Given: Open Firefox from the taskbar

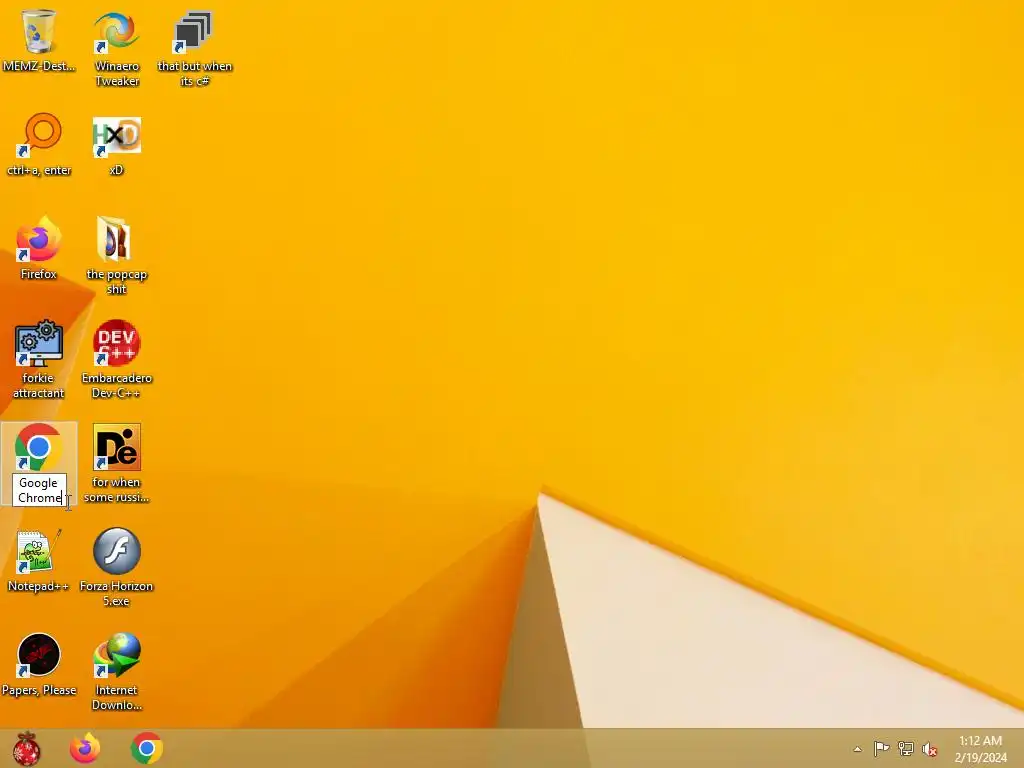Looking at the screenshot, I should [85, 748].
